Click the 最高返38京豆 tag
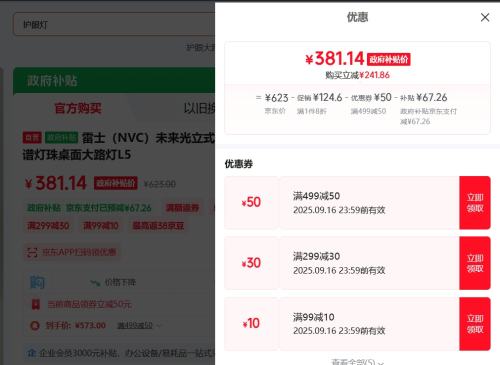This screenshot has height=365, width=500. click(x=158, y=226)
